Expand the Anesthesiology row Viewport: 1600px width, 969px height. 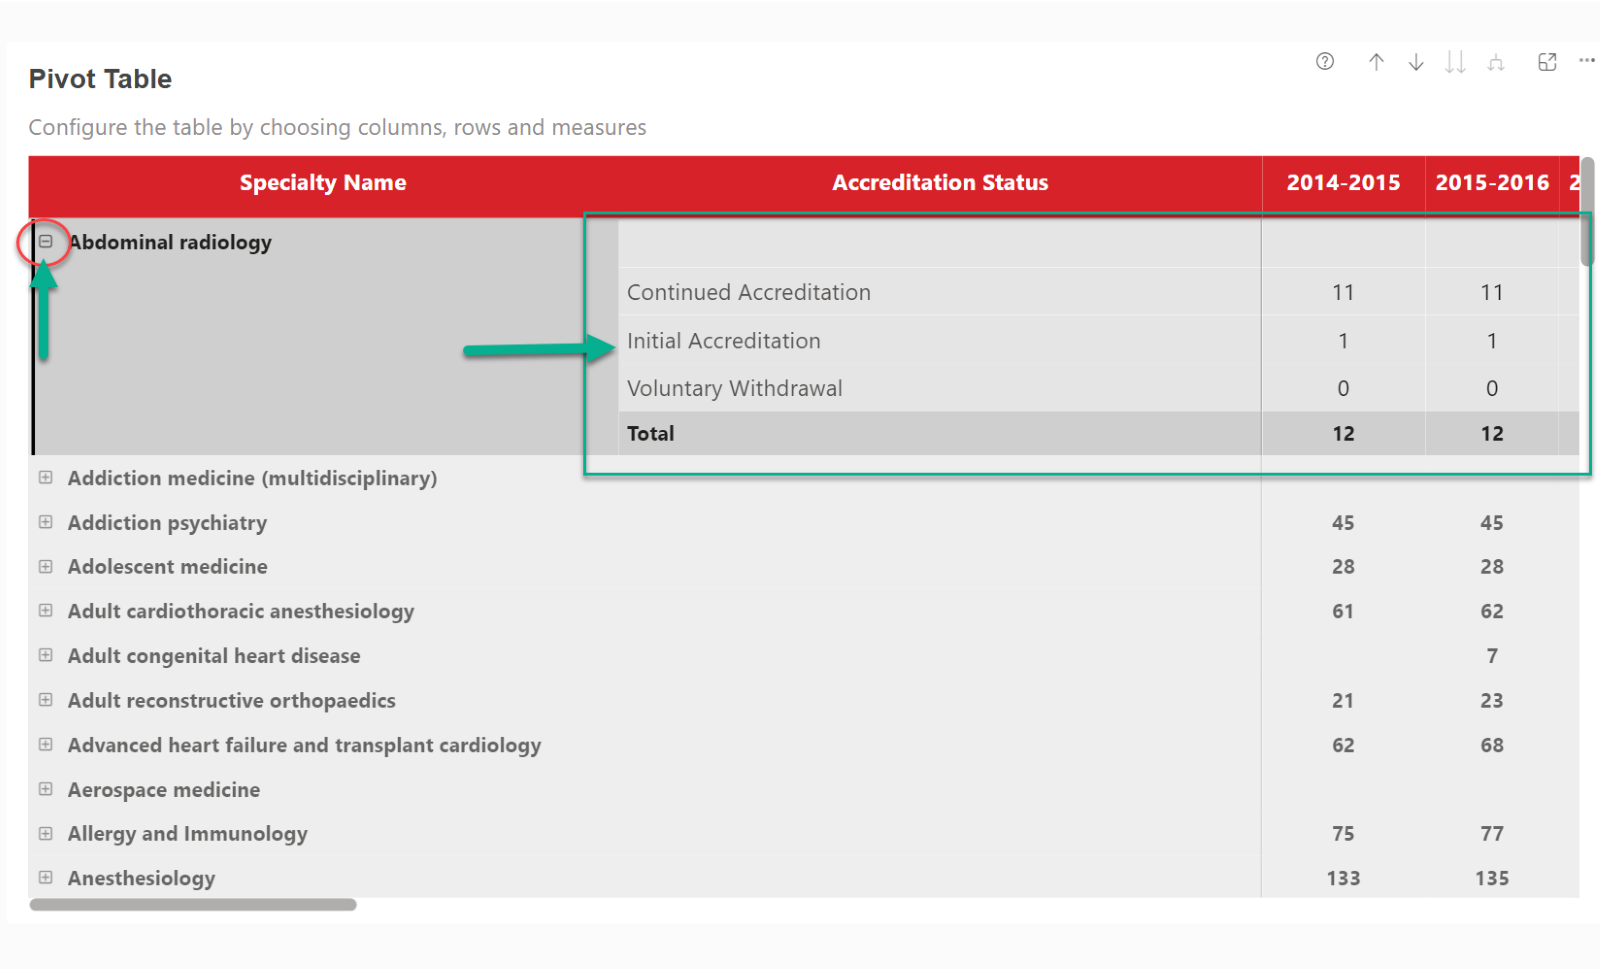pyautogui.click(x=46, y=877)
